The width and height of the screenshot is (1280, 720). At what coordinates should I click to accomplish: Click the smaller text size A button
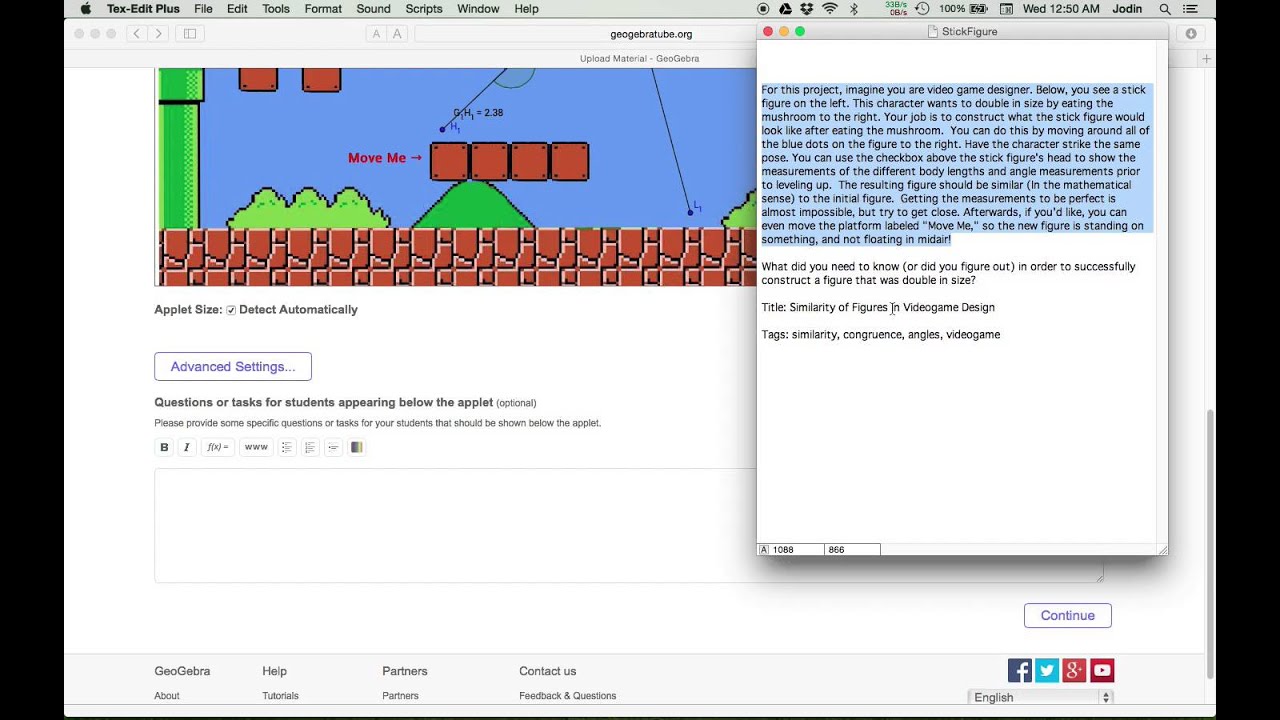point(376,34)
